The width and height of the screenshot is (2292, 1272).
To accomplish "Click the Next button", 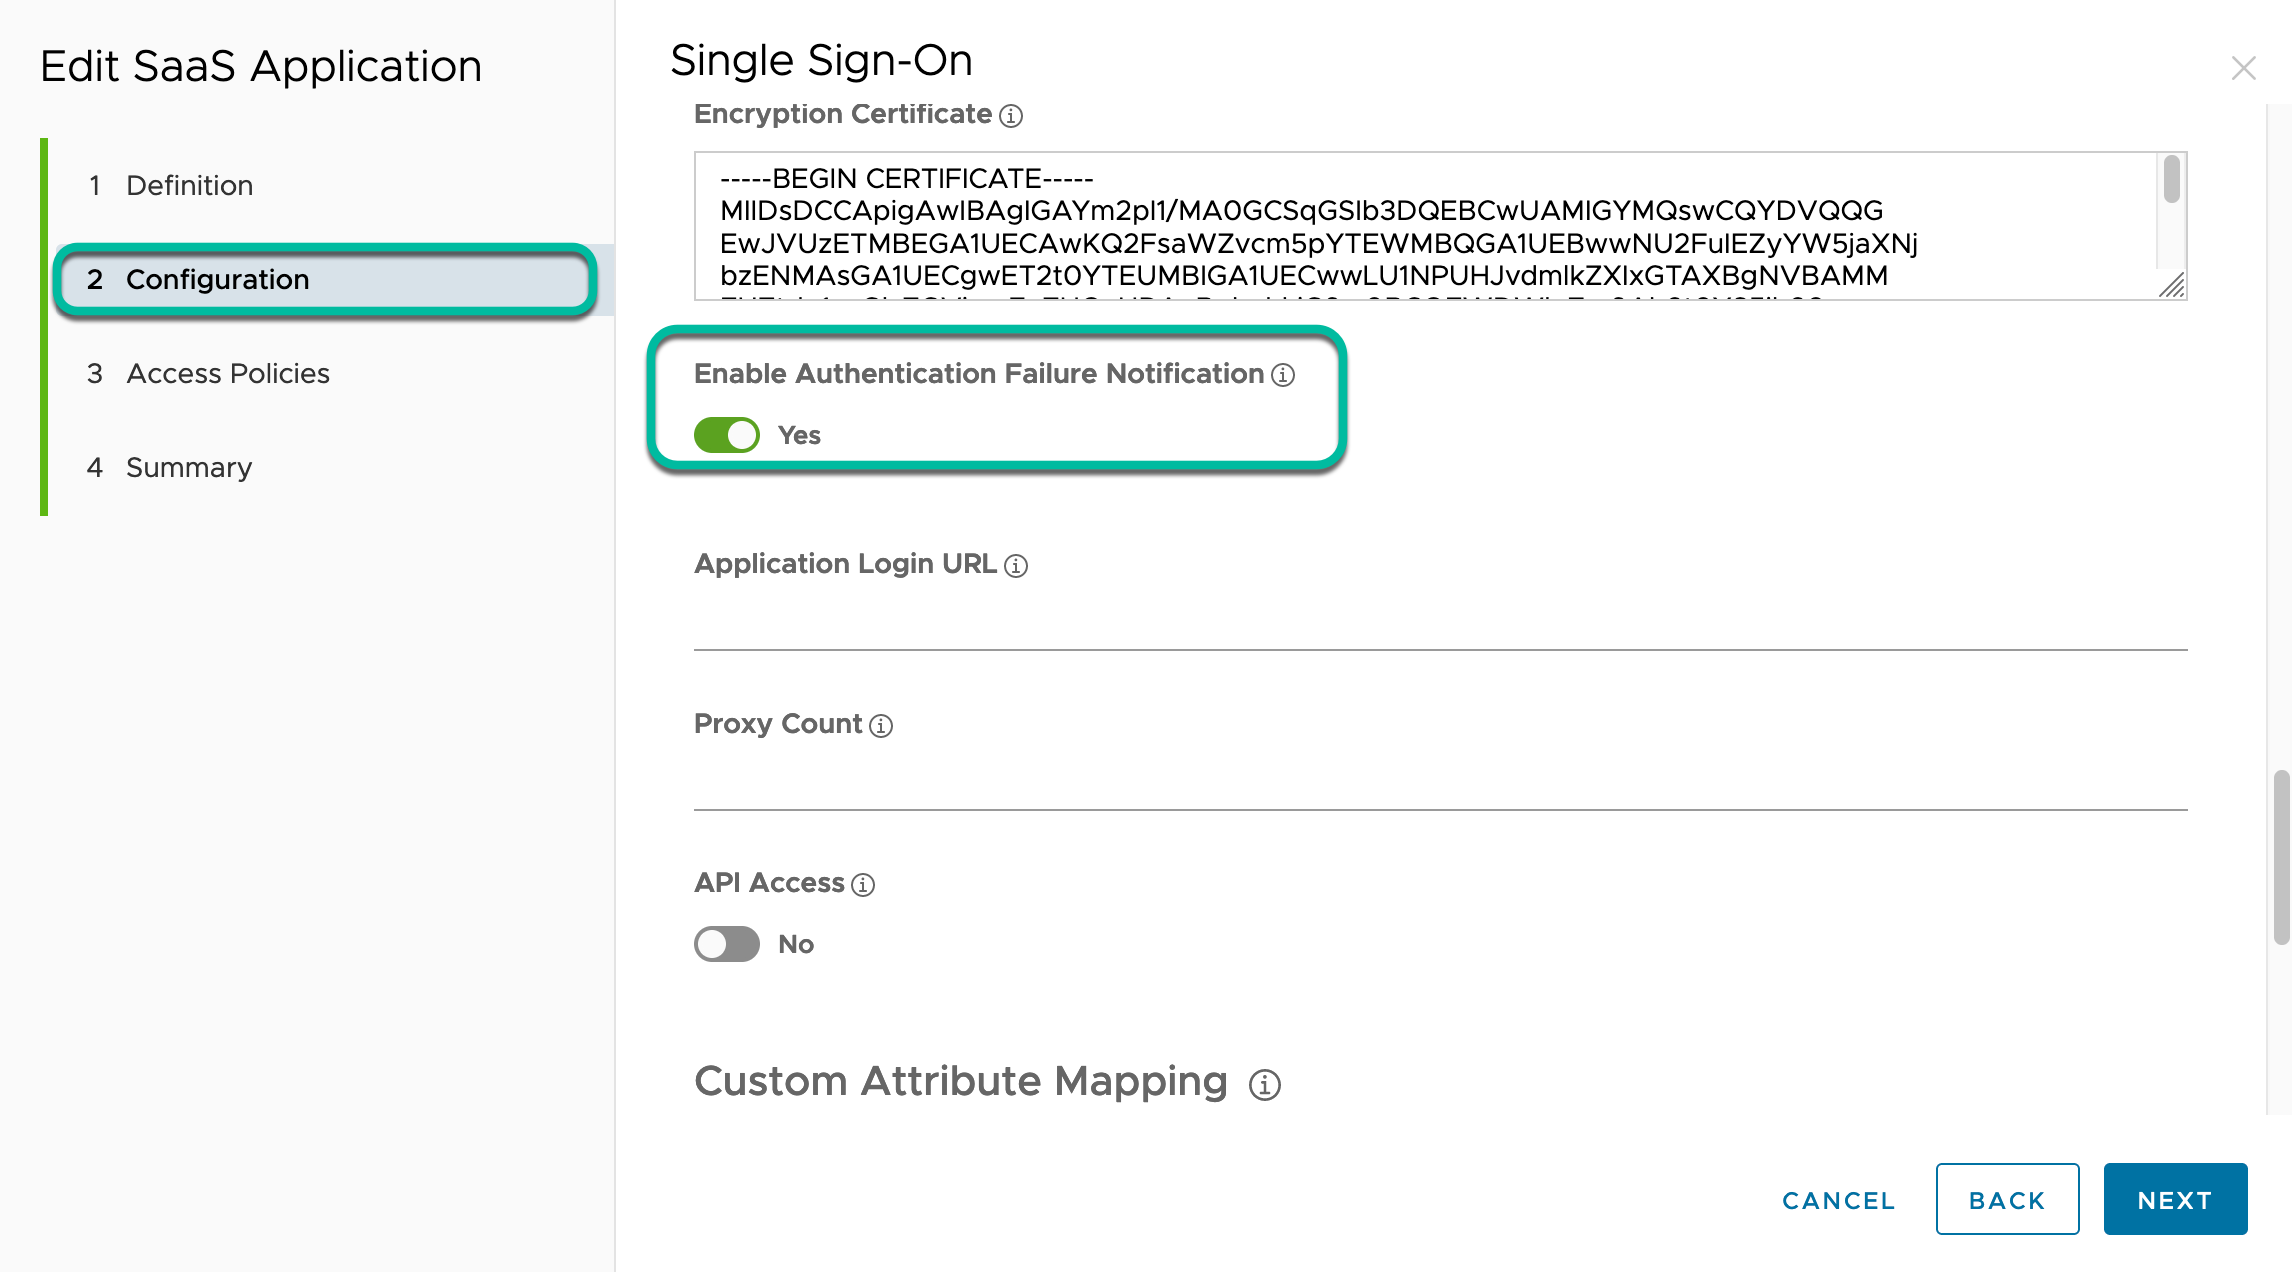I will 2175,1200.
